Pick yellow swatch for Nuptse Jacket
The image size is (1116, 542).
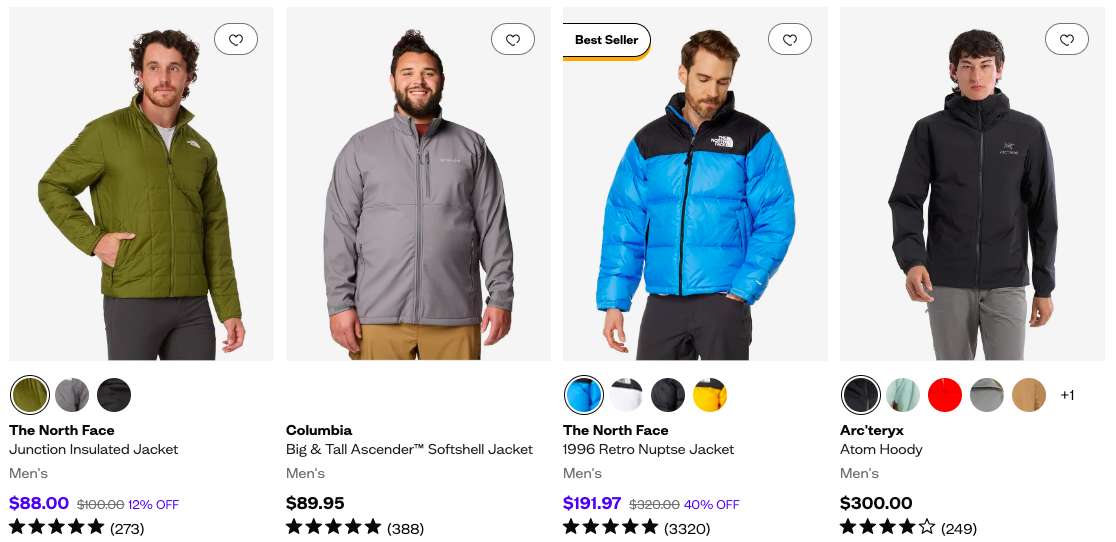tap(710, 395)
